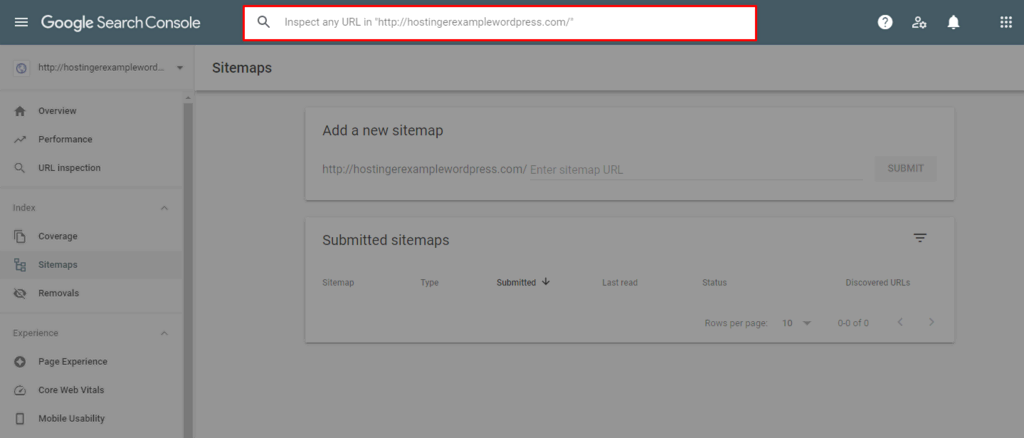Click the Submitted sitemaps heading

coord(386,240)
